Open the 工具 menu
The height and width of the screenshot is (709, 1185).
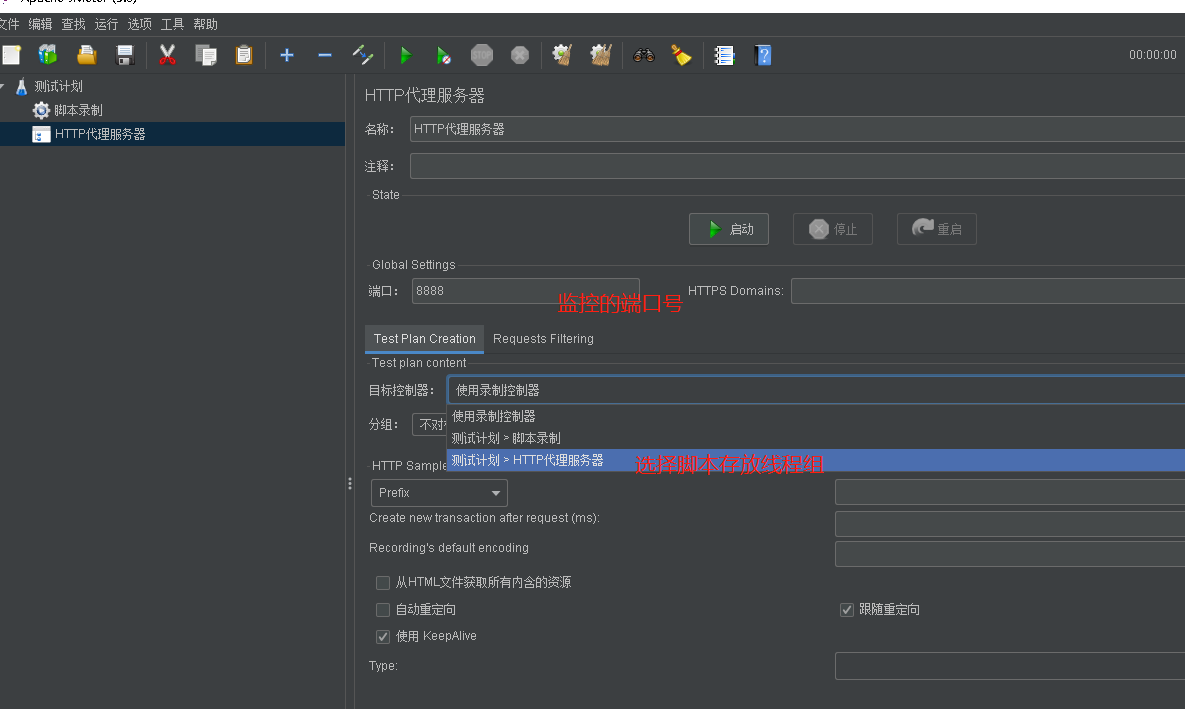click(x=172, y=24)
